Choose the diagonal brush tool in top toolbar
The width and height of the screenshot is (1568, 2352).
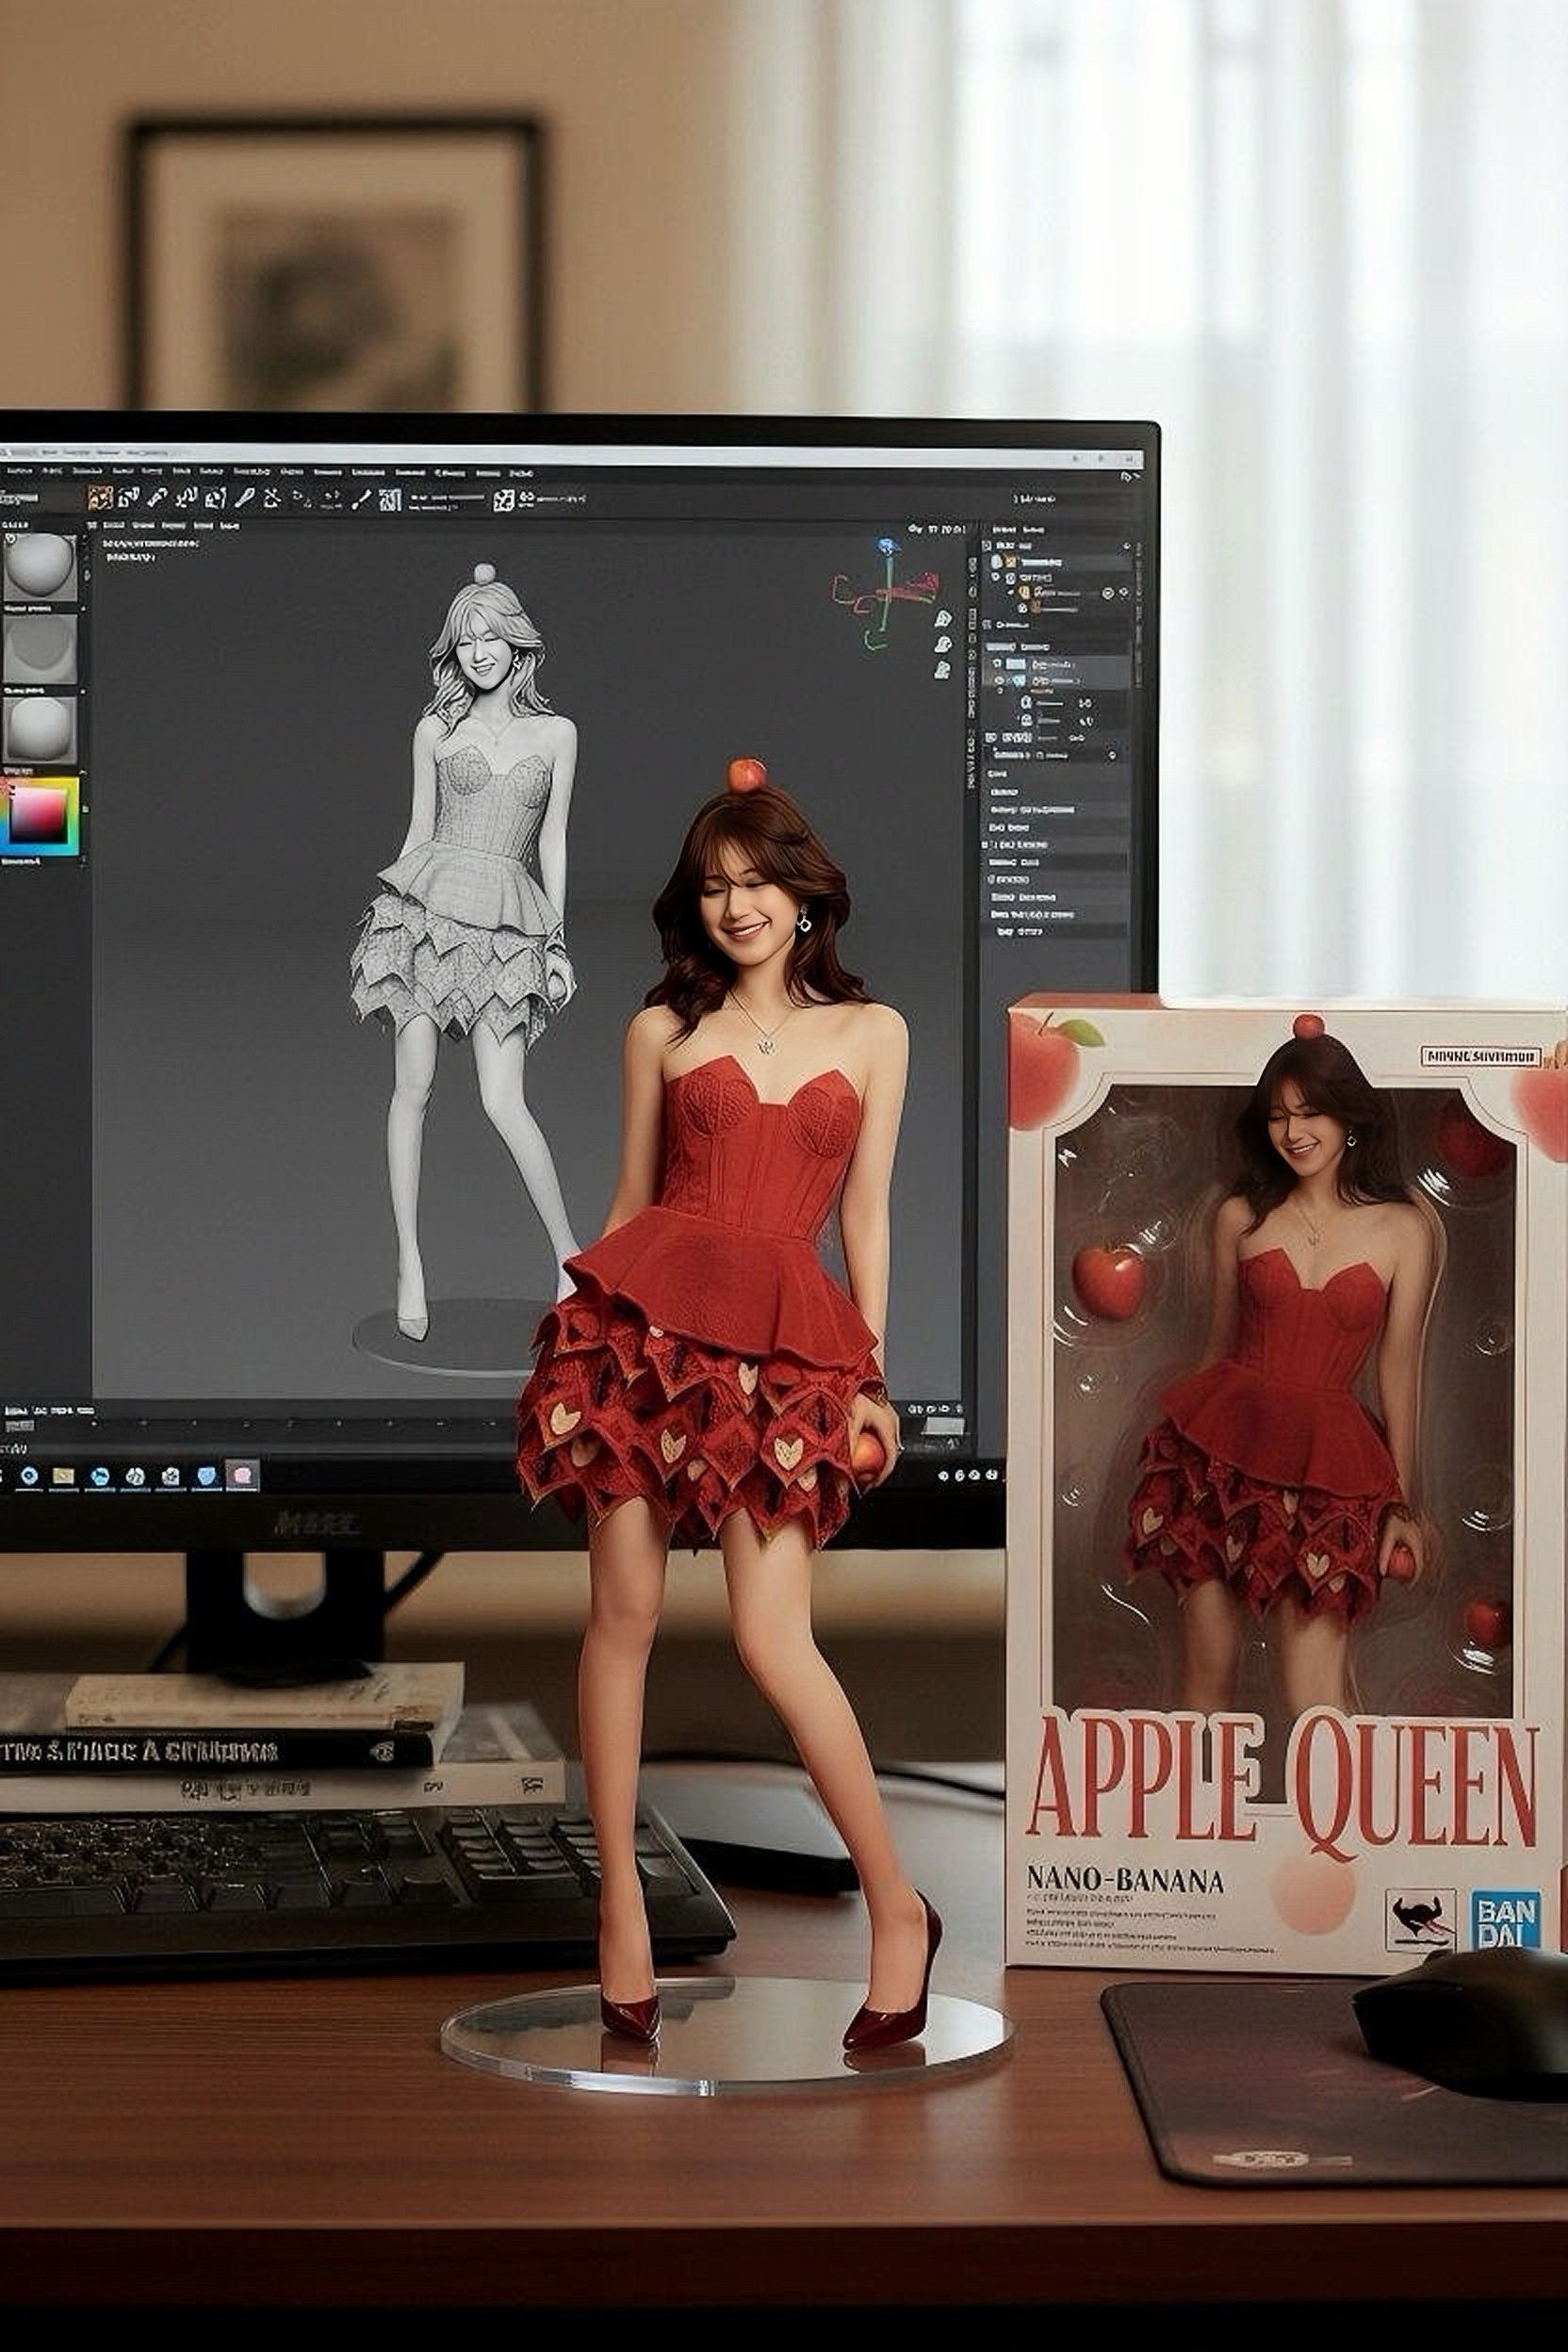[362, 500]
